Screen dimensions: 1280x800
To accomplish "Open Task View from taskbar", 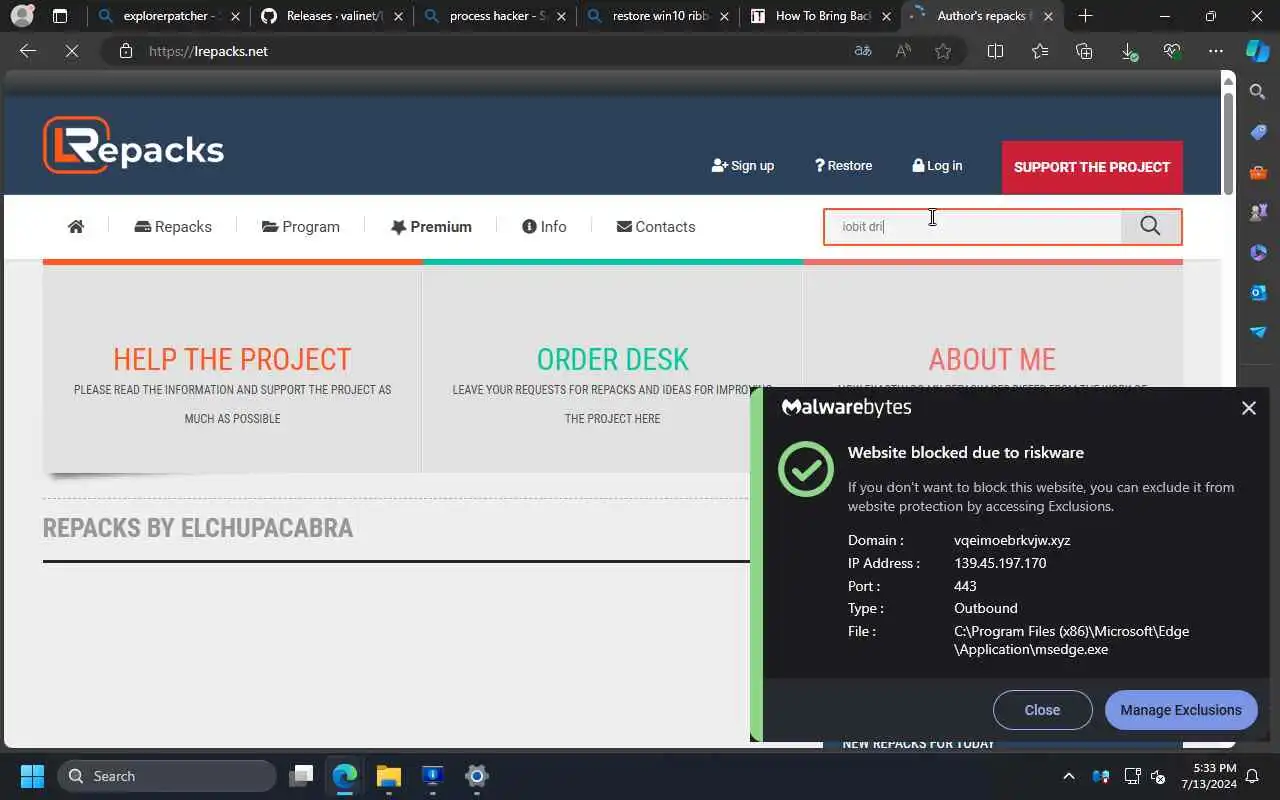I will (x=301, y=776).
